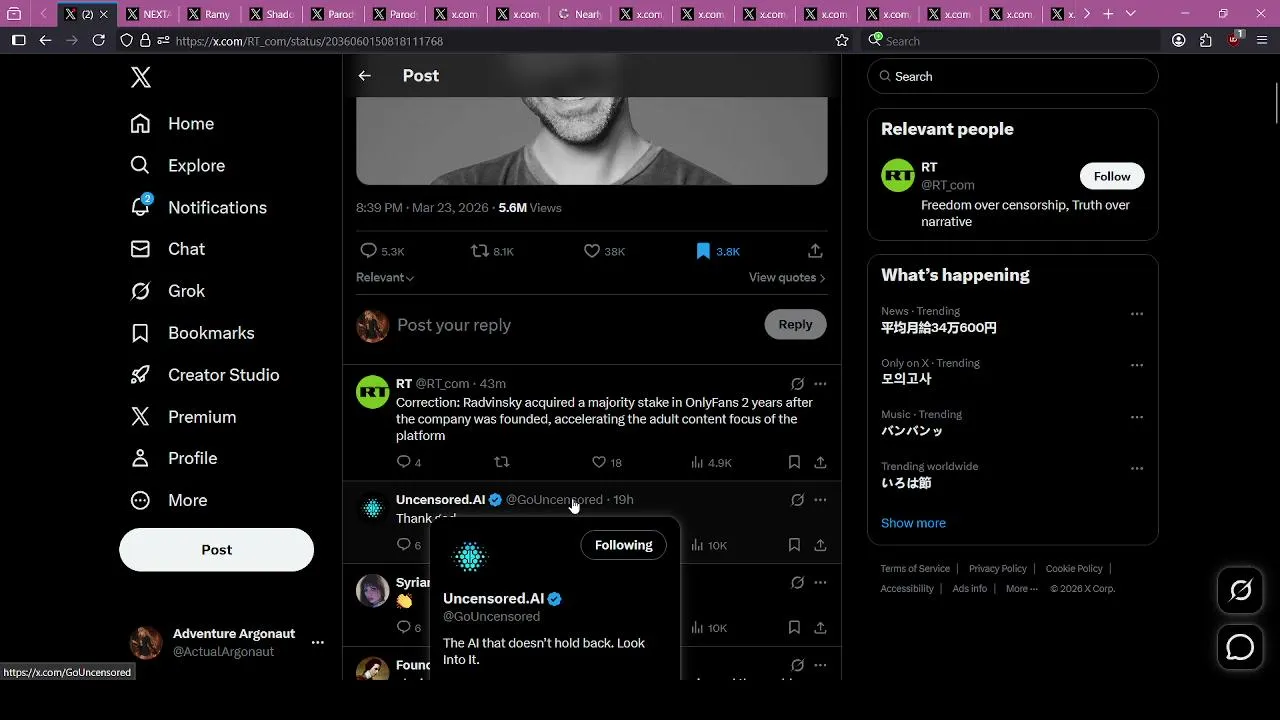Open options for 모의고사 trend
The width and height of the screenshot is (1280, 720).
1136,366
